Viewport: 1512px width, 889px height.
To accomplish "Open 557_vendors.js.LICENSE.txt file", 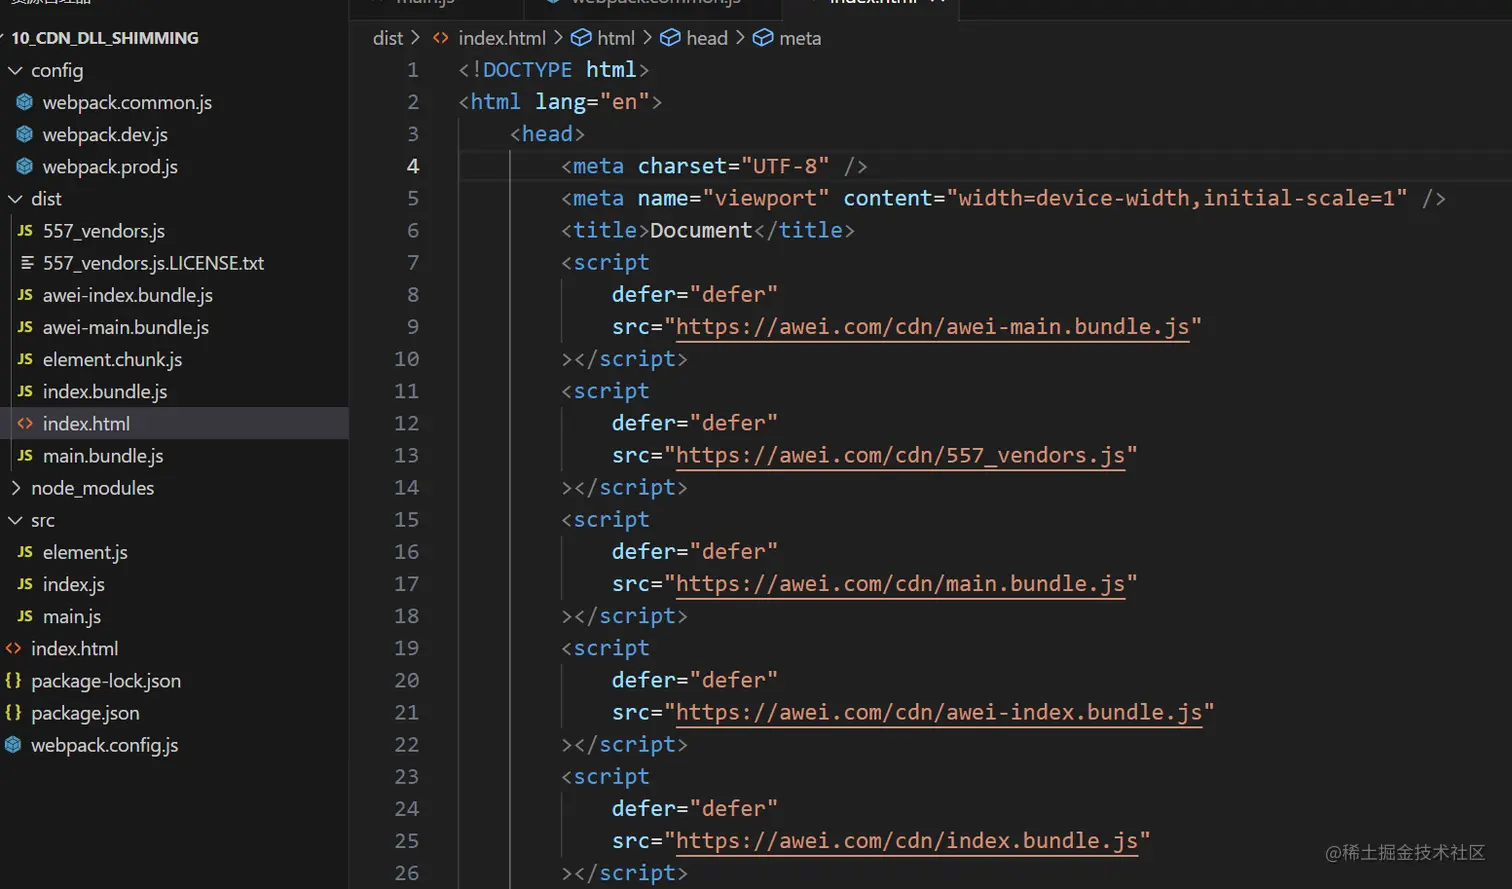I will click(x=153, y=263).
